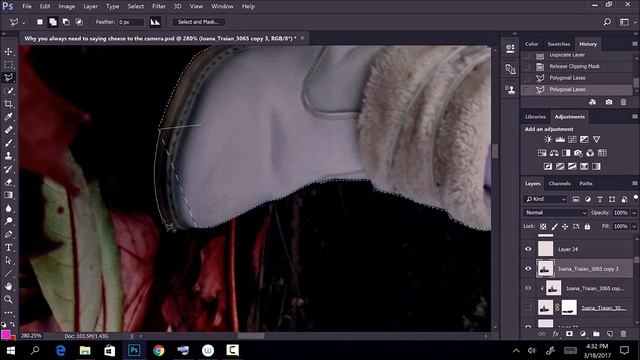Select the Hand tool
640x360 pixels.
pos(8,286)
